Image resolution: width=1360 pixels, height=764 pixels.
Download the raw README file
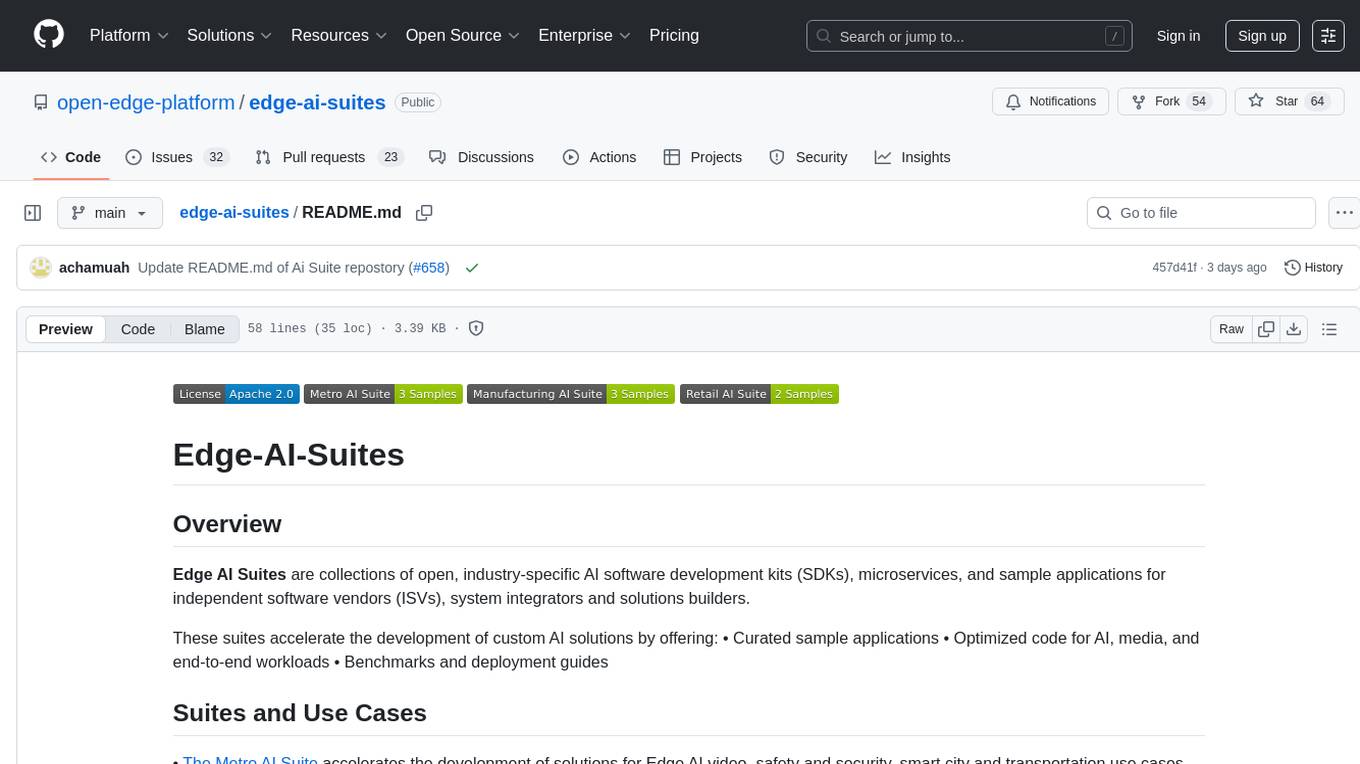(1293, 329)
